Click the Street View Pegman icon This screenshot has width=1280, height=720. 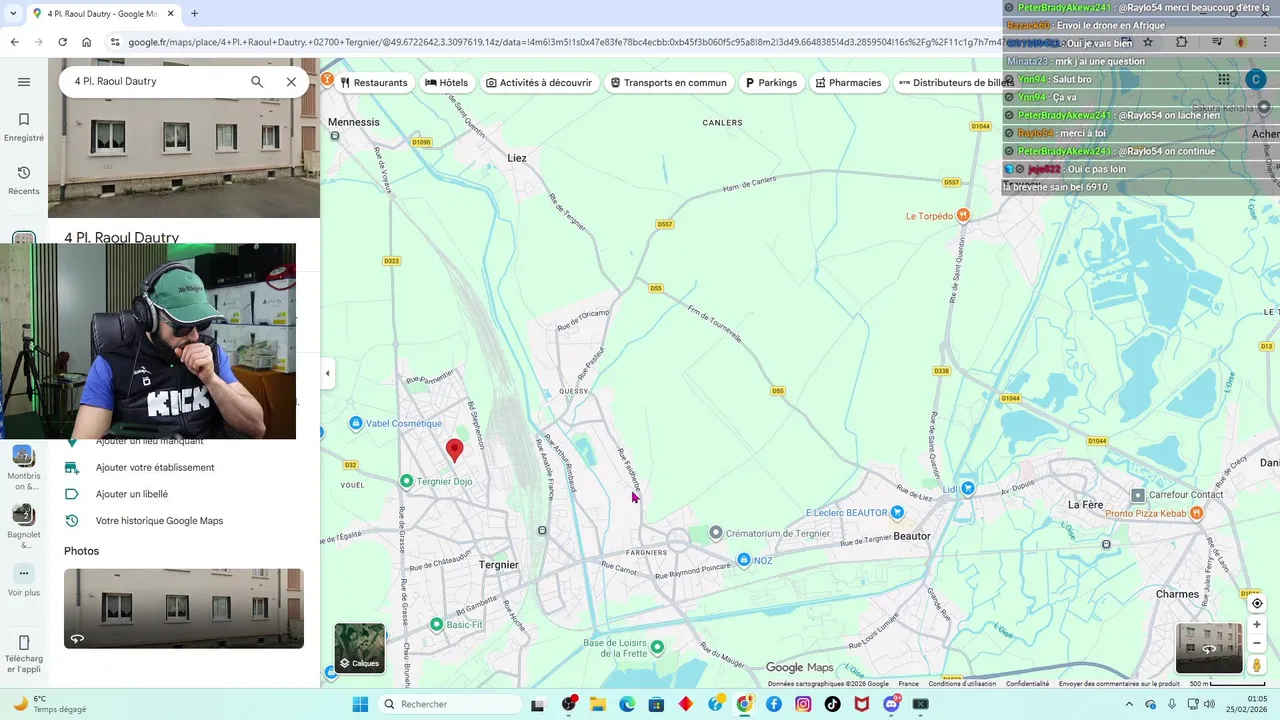point(1257,665)
